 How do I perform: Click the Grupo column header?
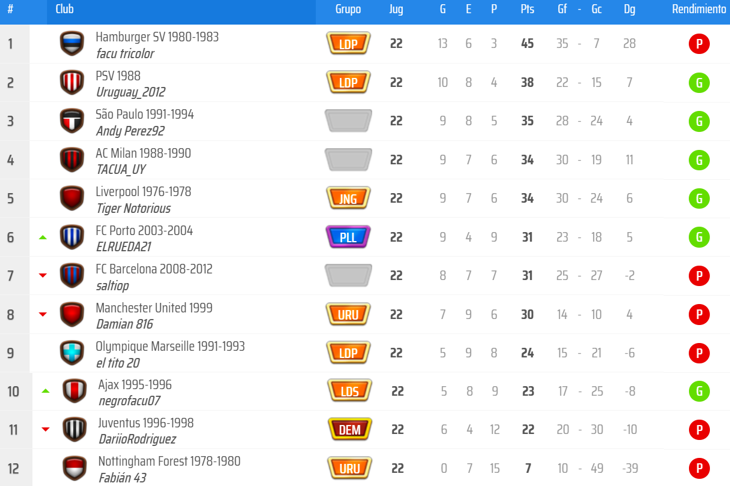click(348, 9)
